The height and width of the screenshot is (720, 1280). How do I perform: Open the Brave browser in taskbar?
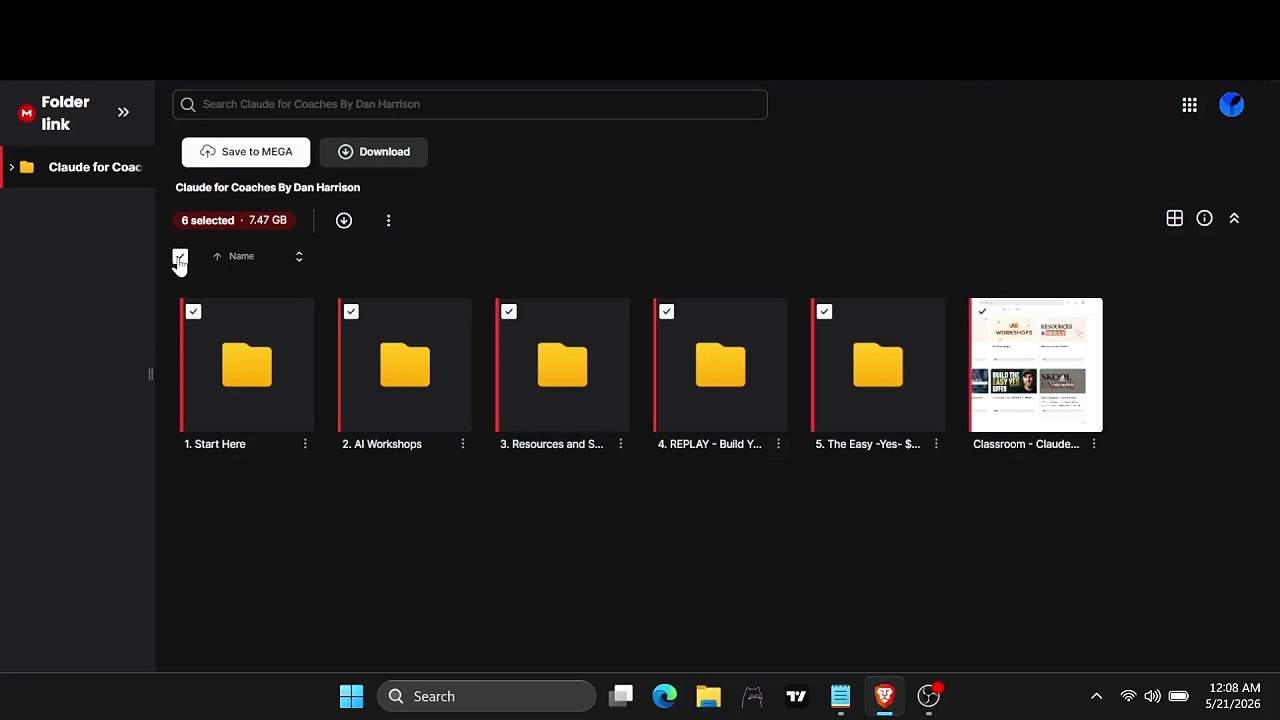point(884,696)
